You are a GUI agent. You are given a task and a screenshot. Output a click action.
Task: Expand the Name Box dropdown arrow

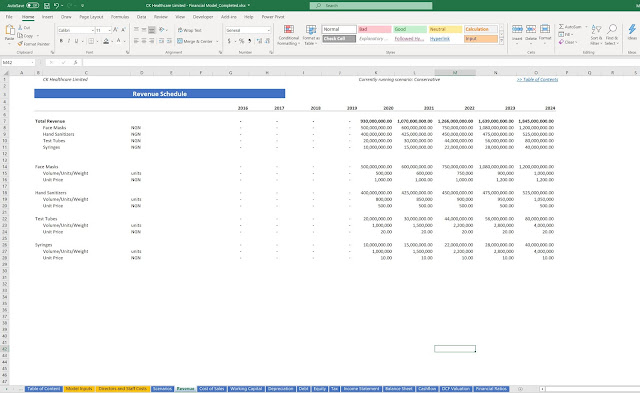point(32,62)
